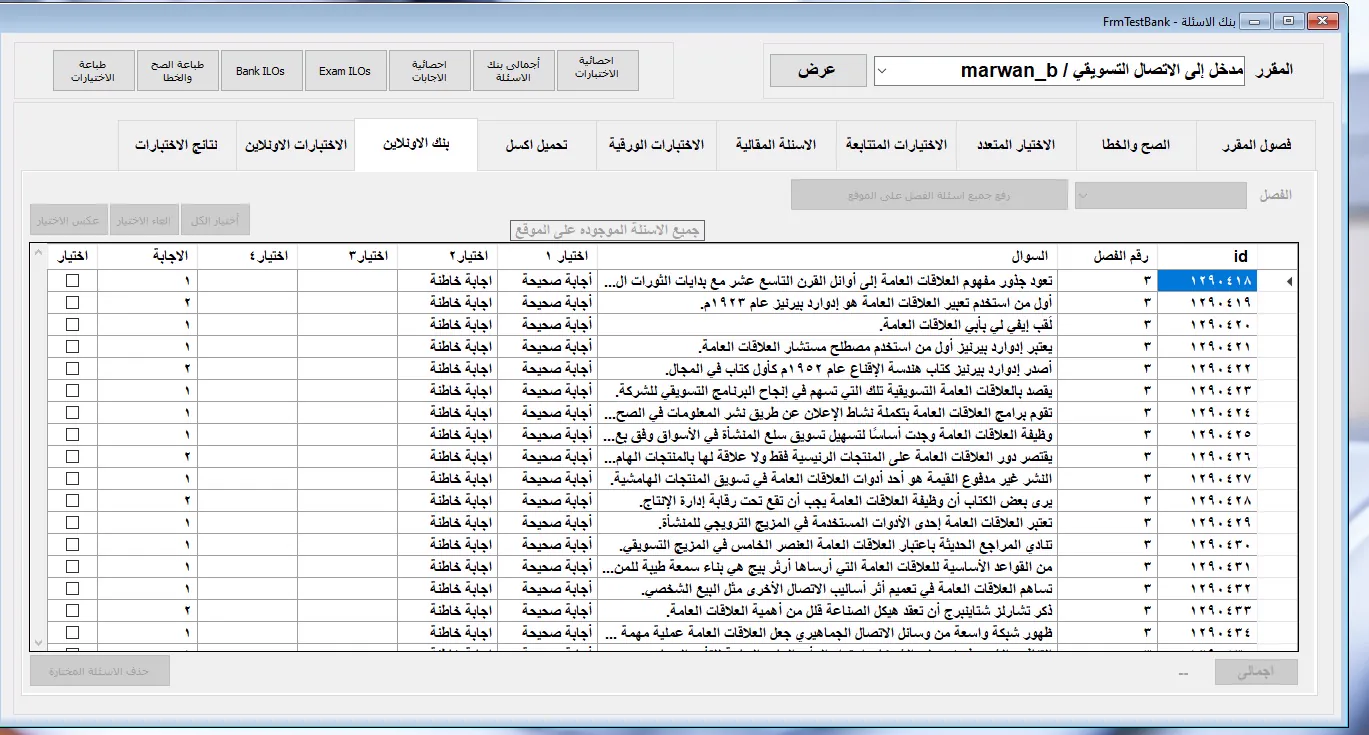This screenshot has height=735, width=1369.
Task: Click the اجمالى total button
Action: click(x=1256, y=673)
